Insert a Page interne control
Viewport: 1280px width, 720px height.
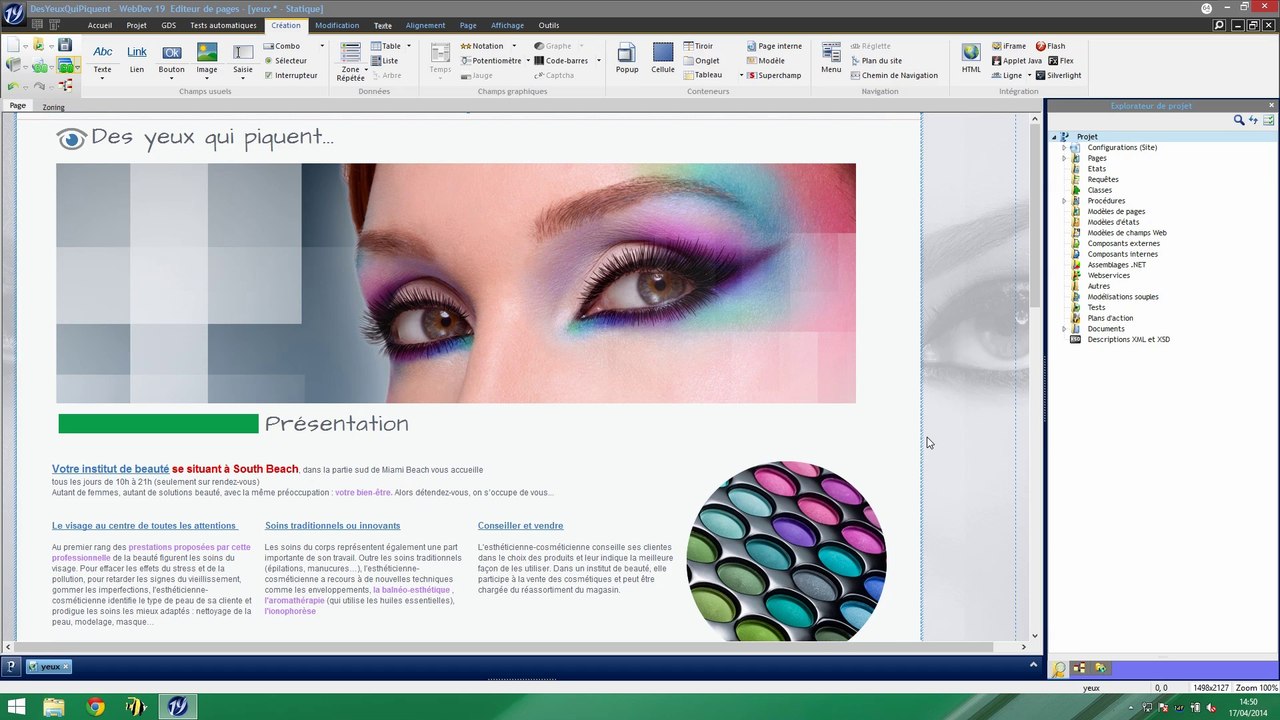774,46
